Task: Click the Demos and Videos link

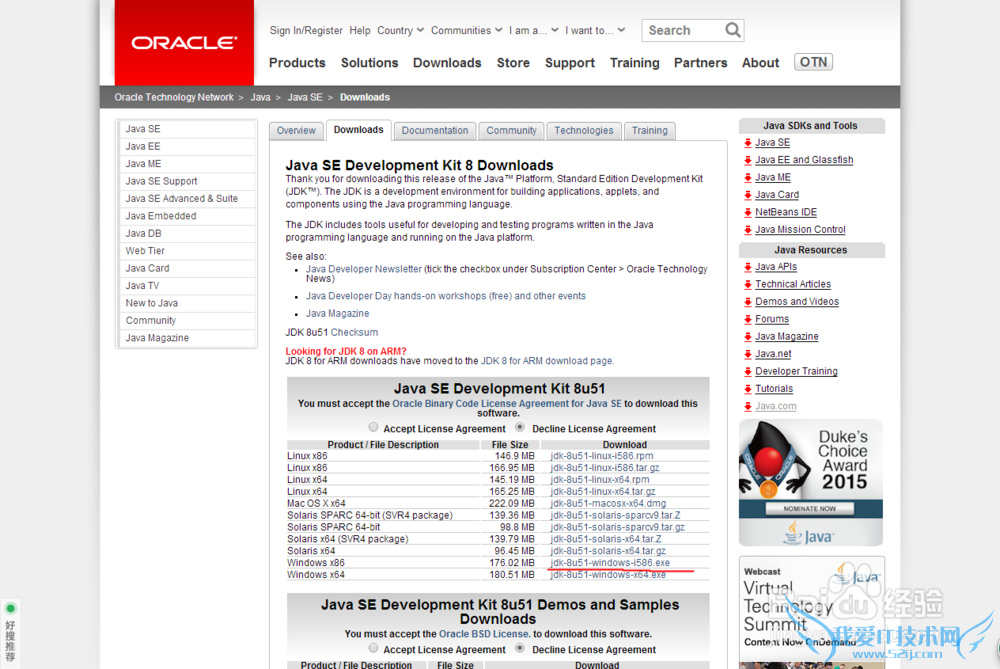Action: [797, 302]
